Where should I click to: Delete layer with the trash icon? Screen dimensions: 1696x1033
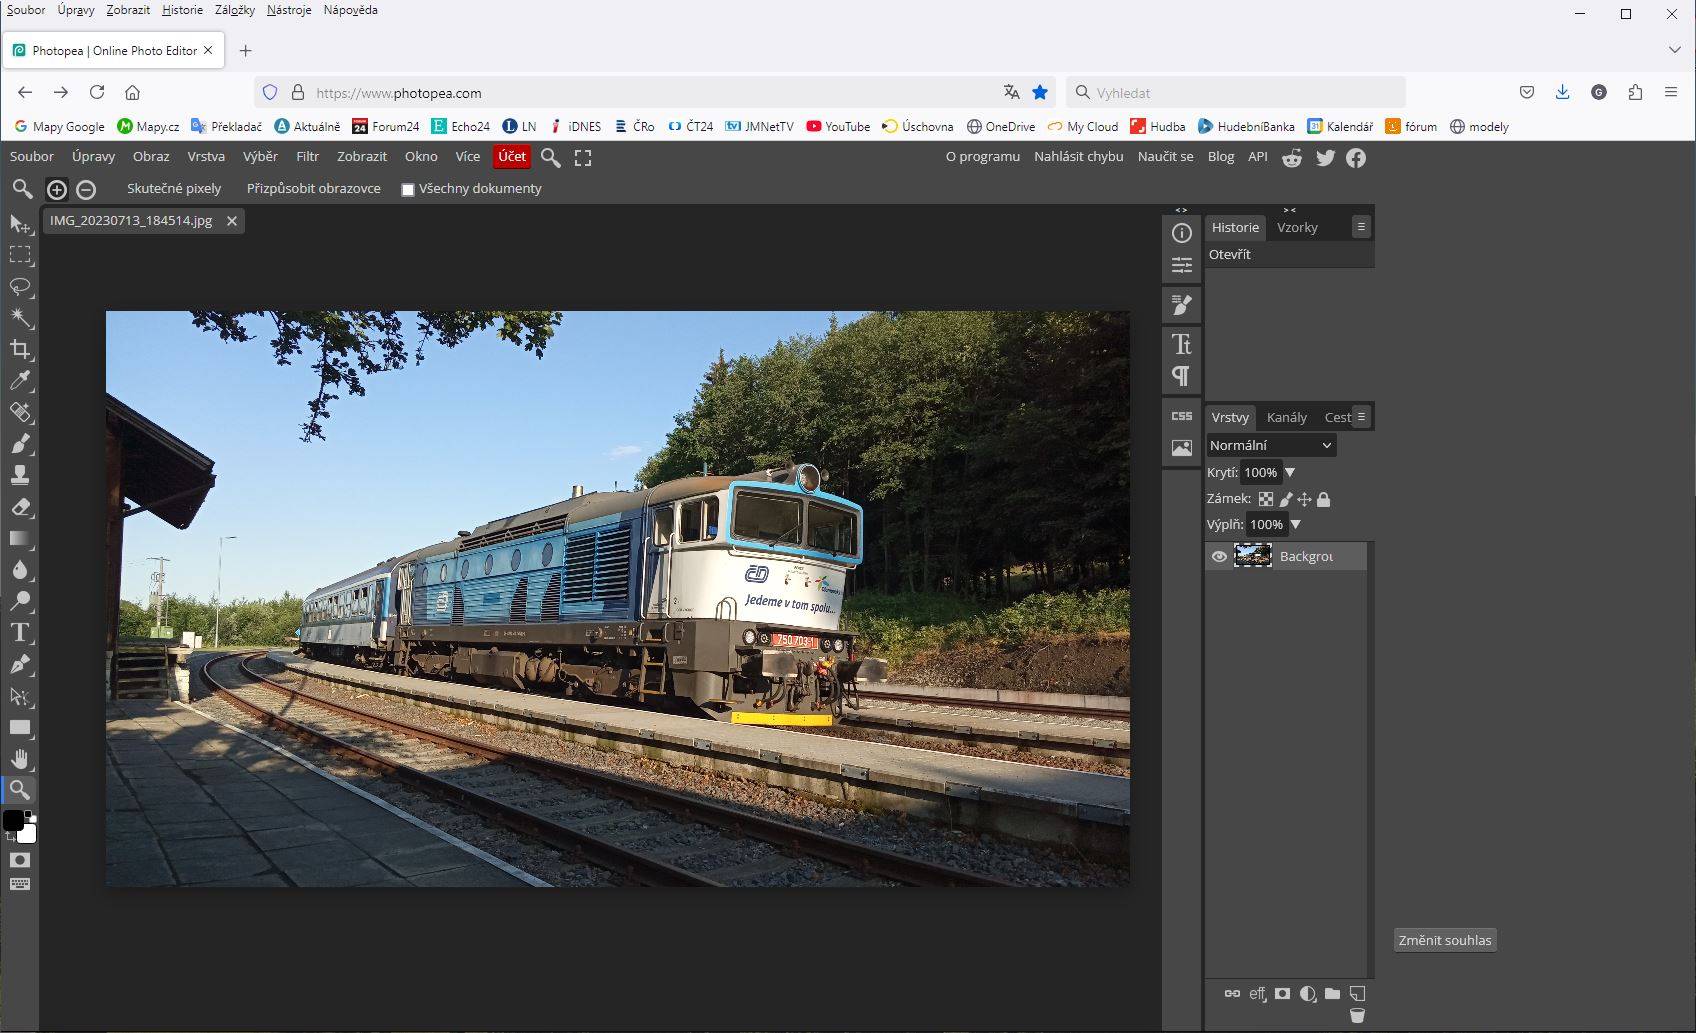pyautogui.click(x=1357, y=1015)
